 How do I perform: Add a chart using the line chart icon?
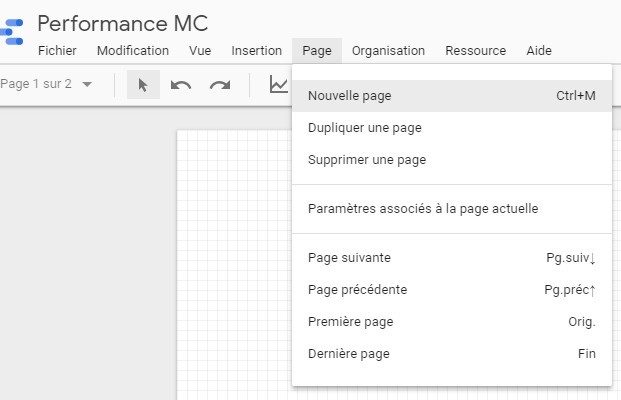click(278, 85)
